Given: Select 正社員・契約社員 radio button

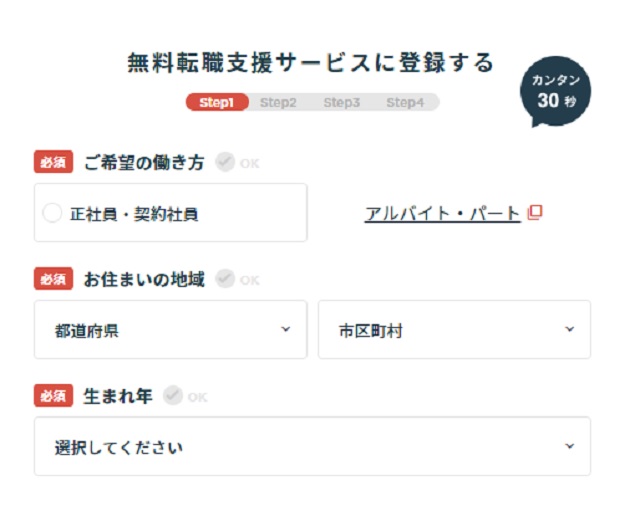Looking at the screenshot, I should 52,213.
